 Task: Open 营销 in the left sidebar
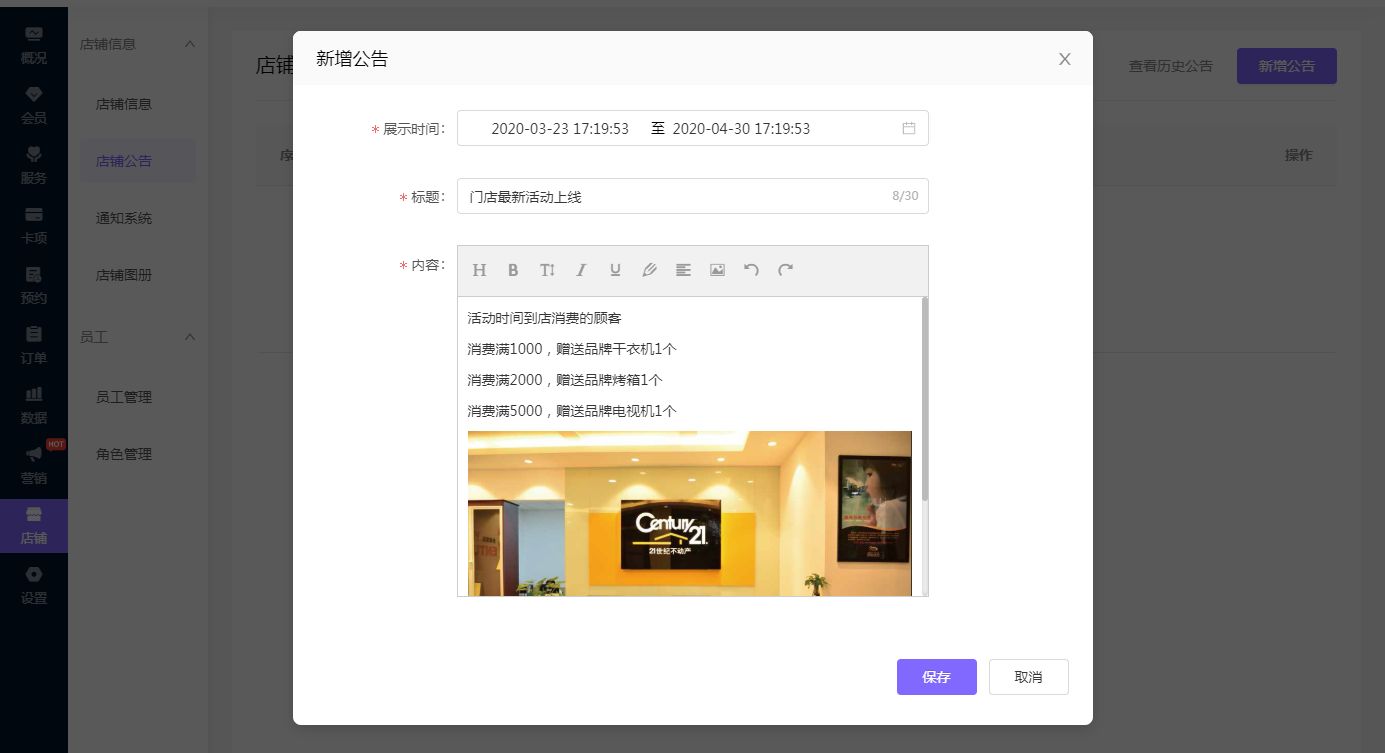(34, 465)
